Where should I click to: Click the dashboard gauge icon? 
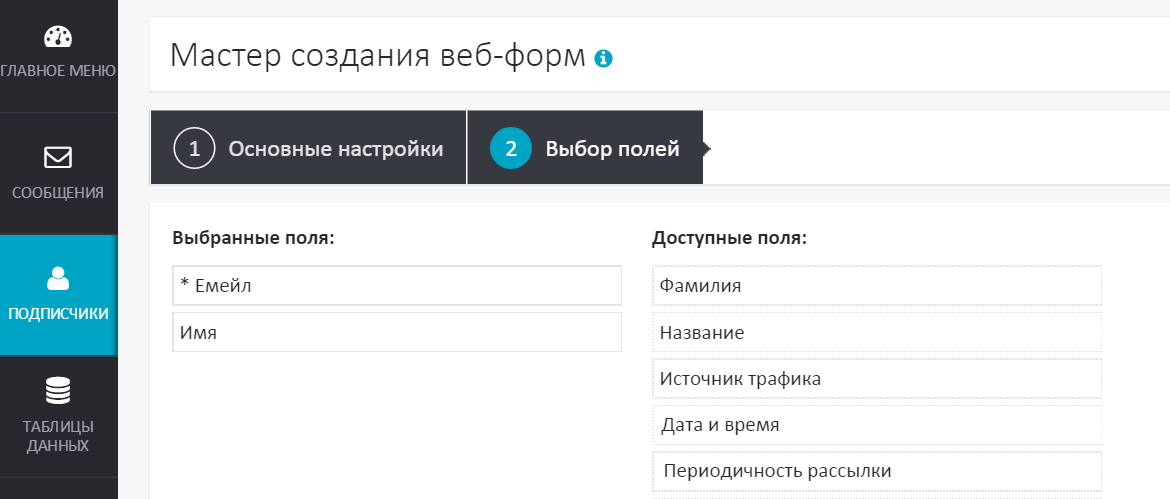pyautogui.click(x=58, y=37)
